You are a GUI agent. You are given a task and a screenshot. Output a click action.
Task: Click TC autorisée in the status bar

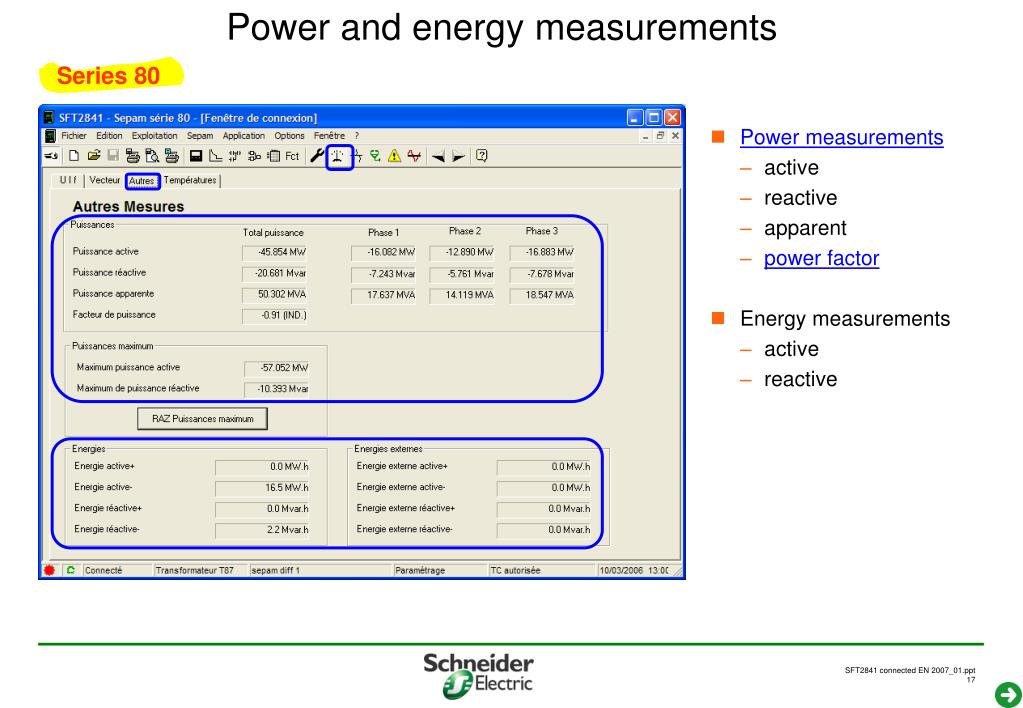click(x=515, y=570)
